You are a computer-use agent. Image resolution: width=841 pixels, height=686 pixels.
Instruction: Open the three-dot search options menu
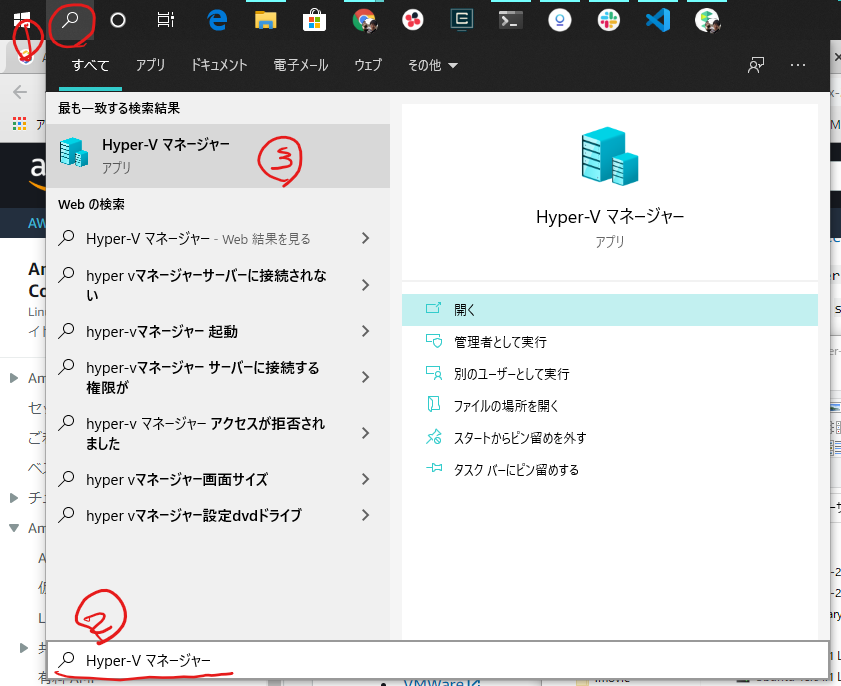pos(798,65)
